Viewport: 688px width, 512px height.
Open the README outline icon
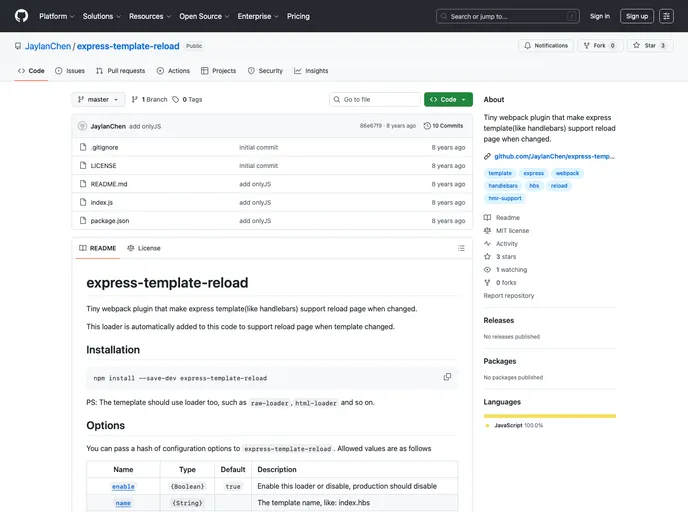tap(460, 248)
